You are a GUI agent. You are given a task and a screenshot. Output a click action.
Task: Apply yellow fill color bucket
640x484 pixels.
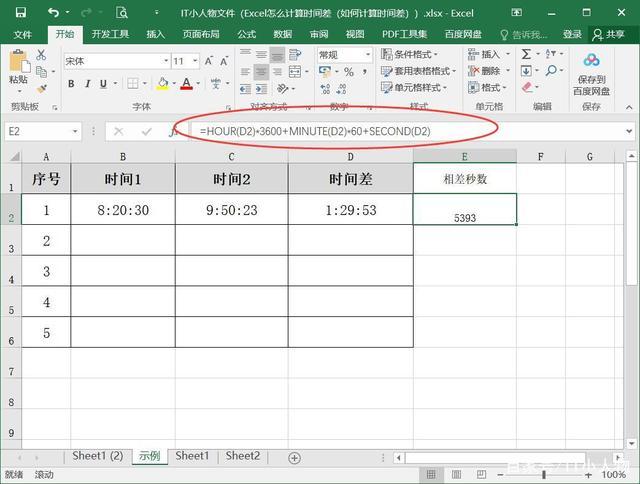163,84
